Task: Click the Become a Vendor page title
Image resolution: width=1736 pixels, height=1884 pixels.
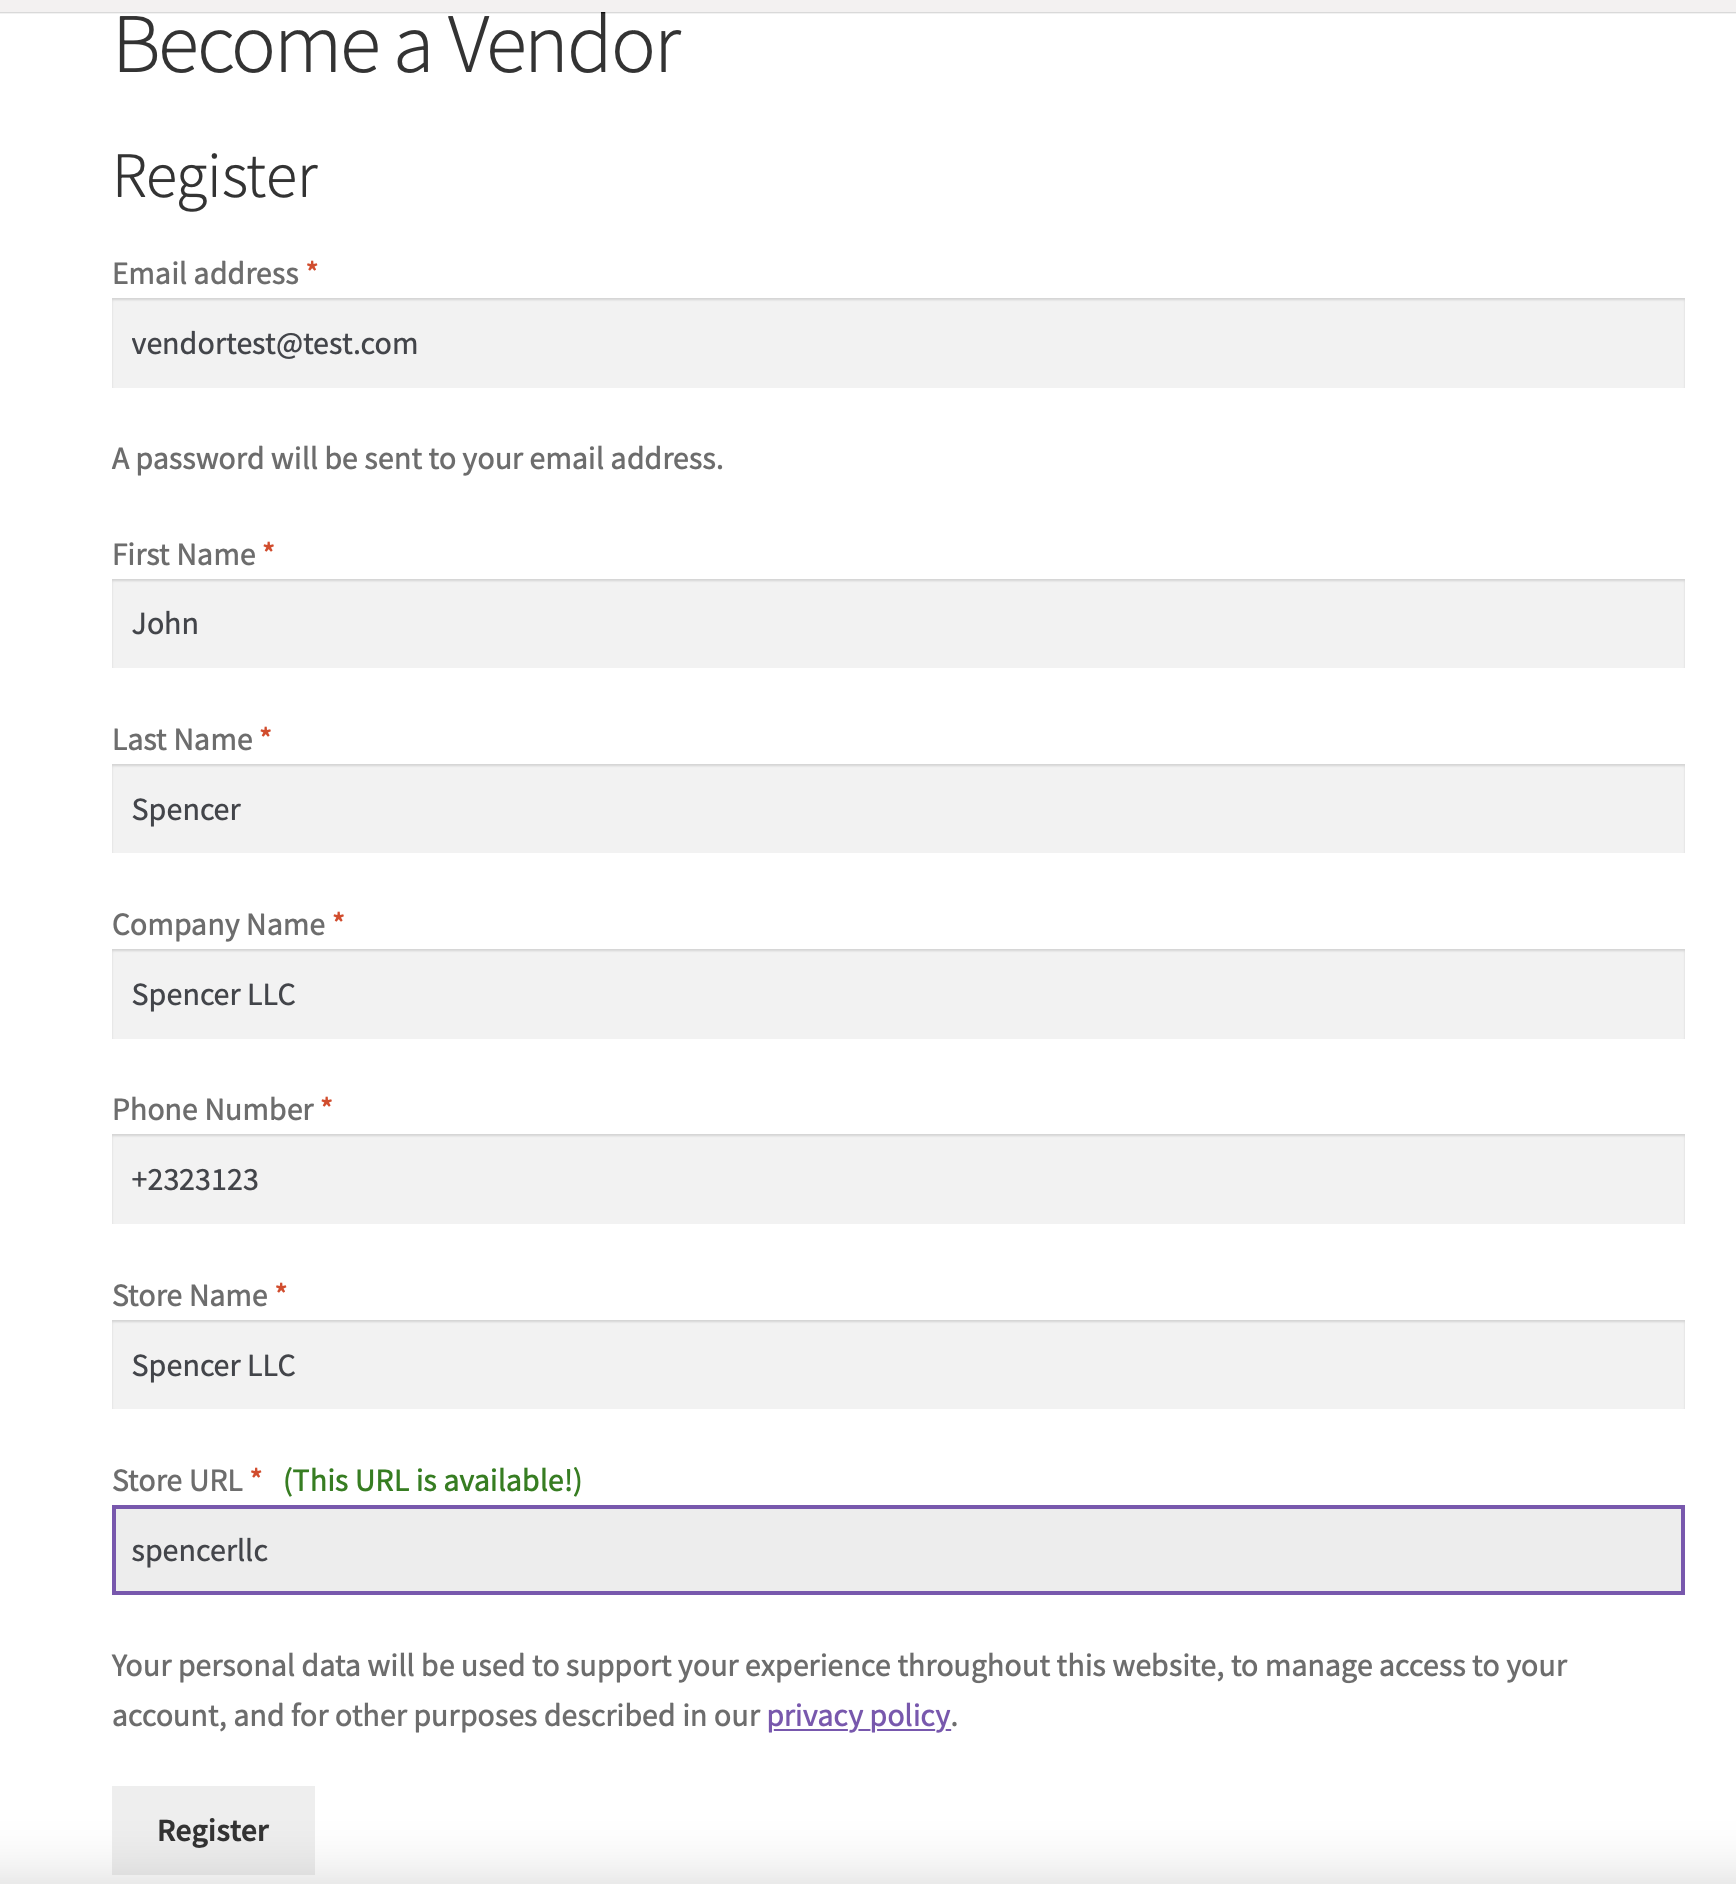Action: click(x=397, y=46)
